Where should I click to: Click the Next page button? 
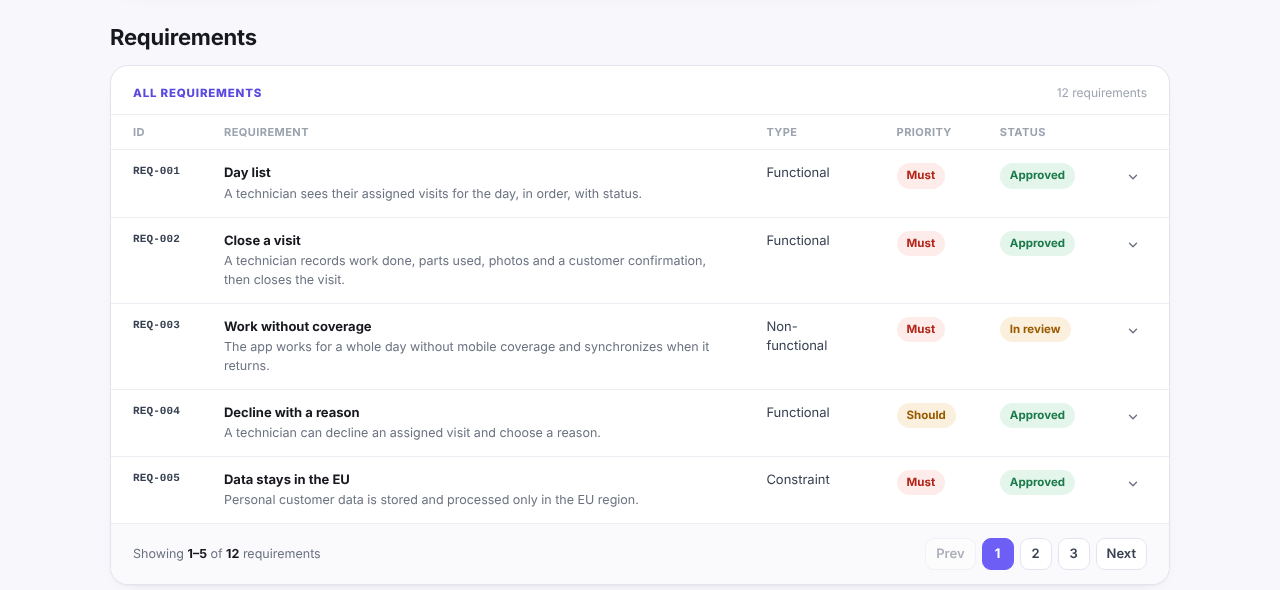pyautogui.click(x=1121, y=554)
